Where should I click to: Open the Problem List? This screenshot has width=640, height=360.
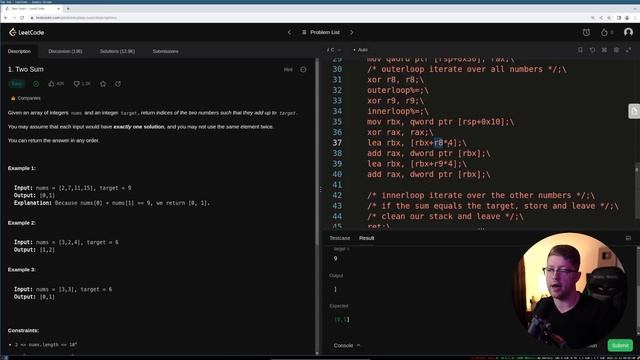tap(321, 32)
